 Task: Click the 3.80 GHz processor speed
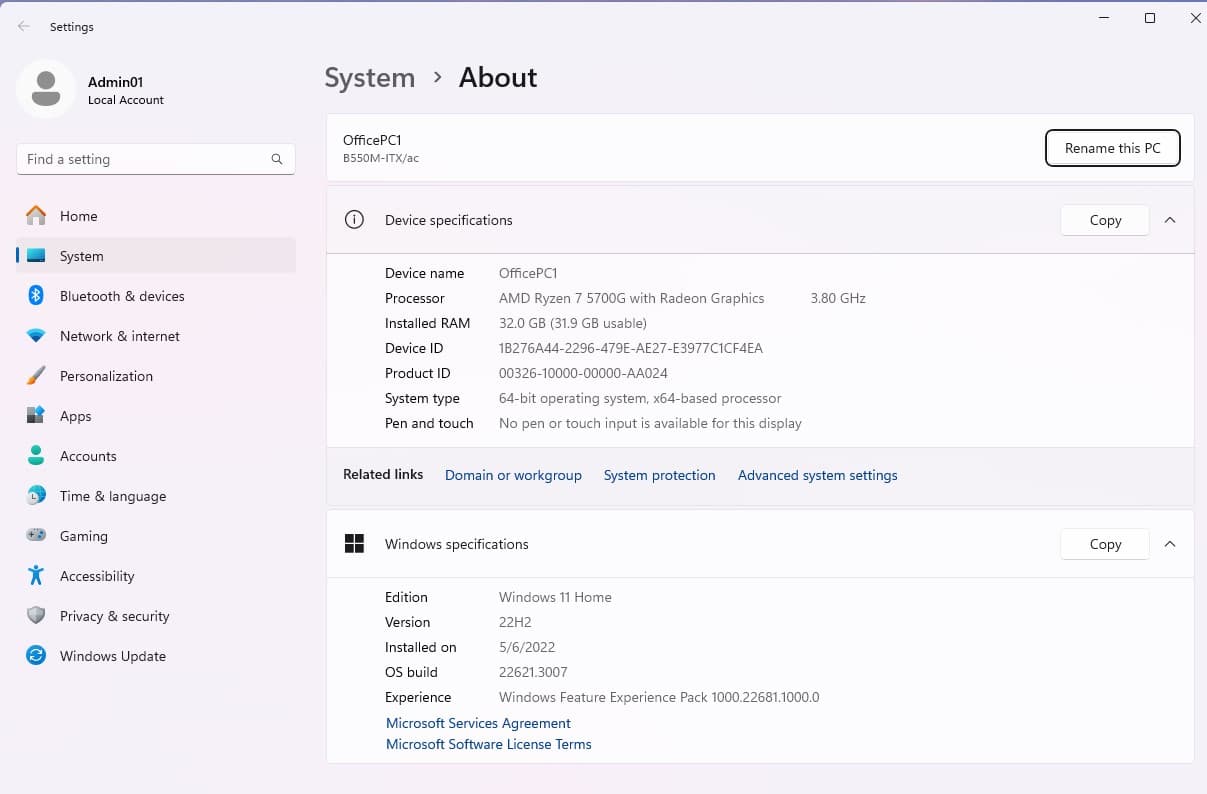pos(838,298)
